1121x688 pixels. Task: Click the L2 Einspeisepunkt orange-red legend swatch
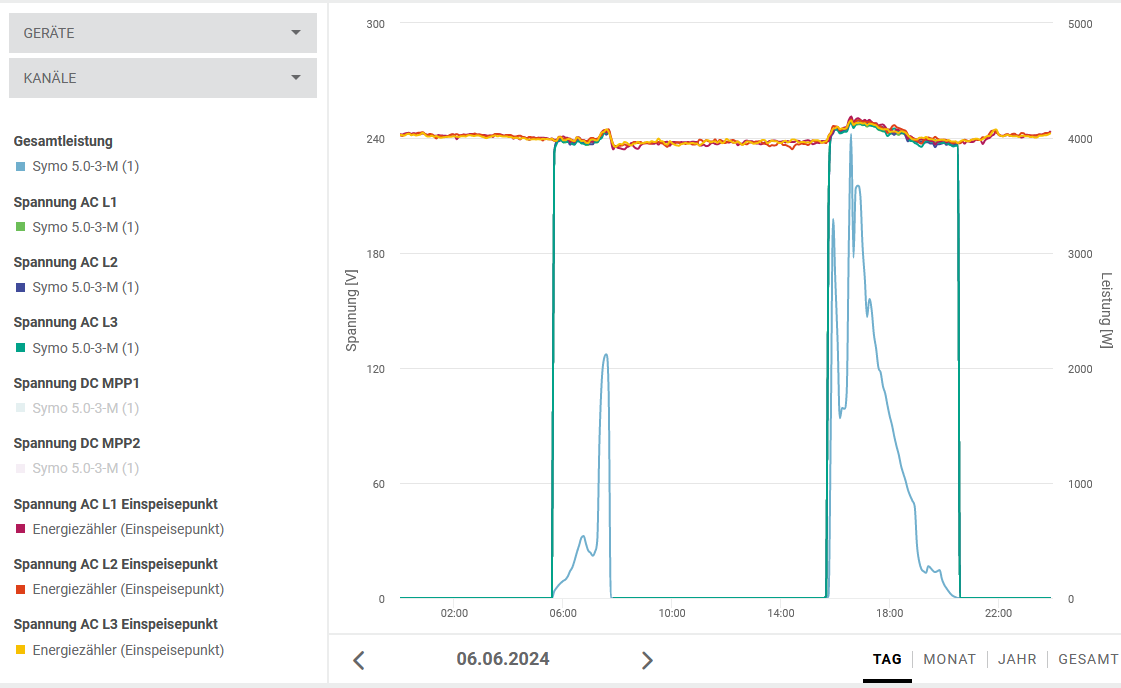point(21,589)
